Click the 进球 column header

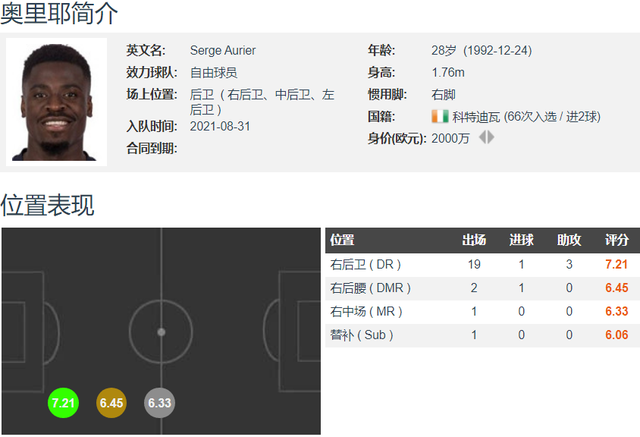[521, 240]
